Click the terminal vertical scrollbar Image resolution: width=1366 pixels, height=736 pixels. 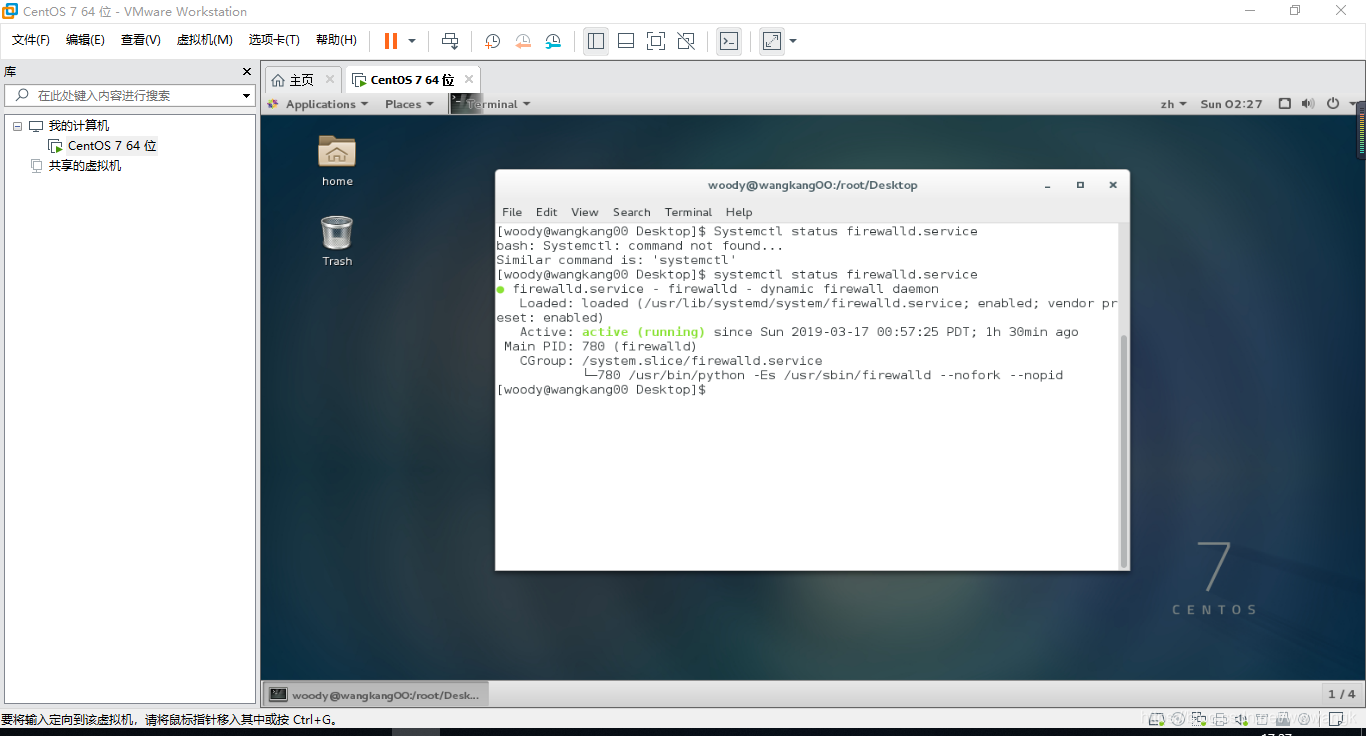click(1124, 450)
